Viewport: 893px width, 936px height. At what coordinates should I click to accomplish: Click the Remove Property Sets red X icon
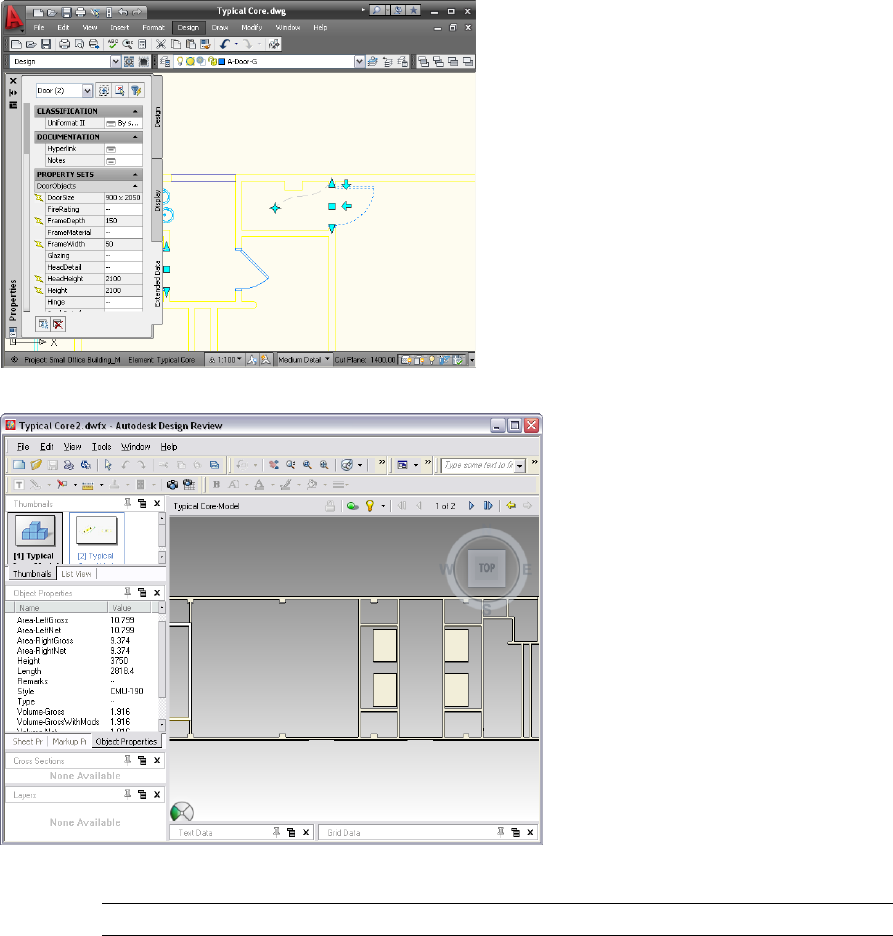58,324
